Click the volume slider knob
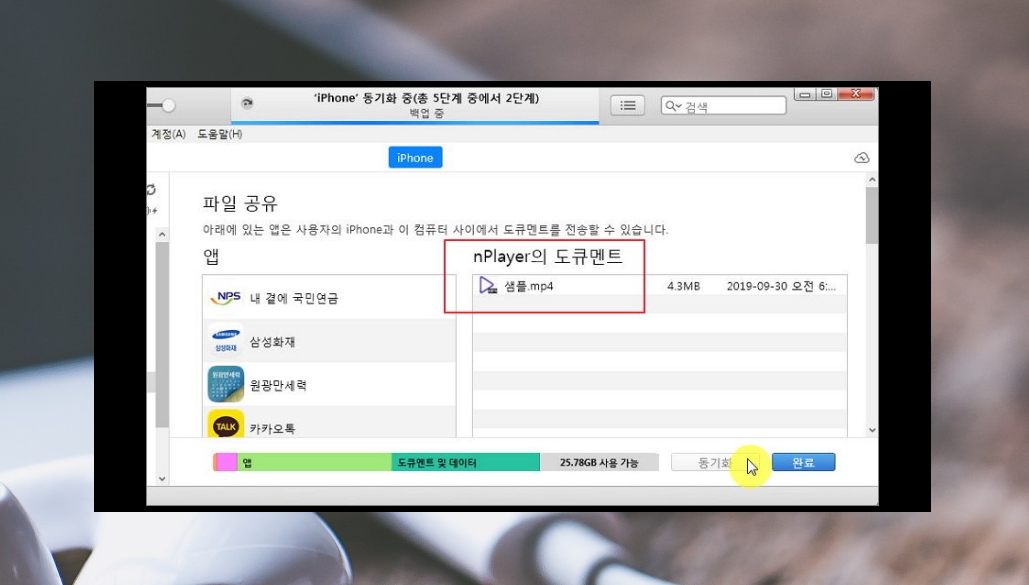Screen dimensions: 1029x585 (169, 105)
